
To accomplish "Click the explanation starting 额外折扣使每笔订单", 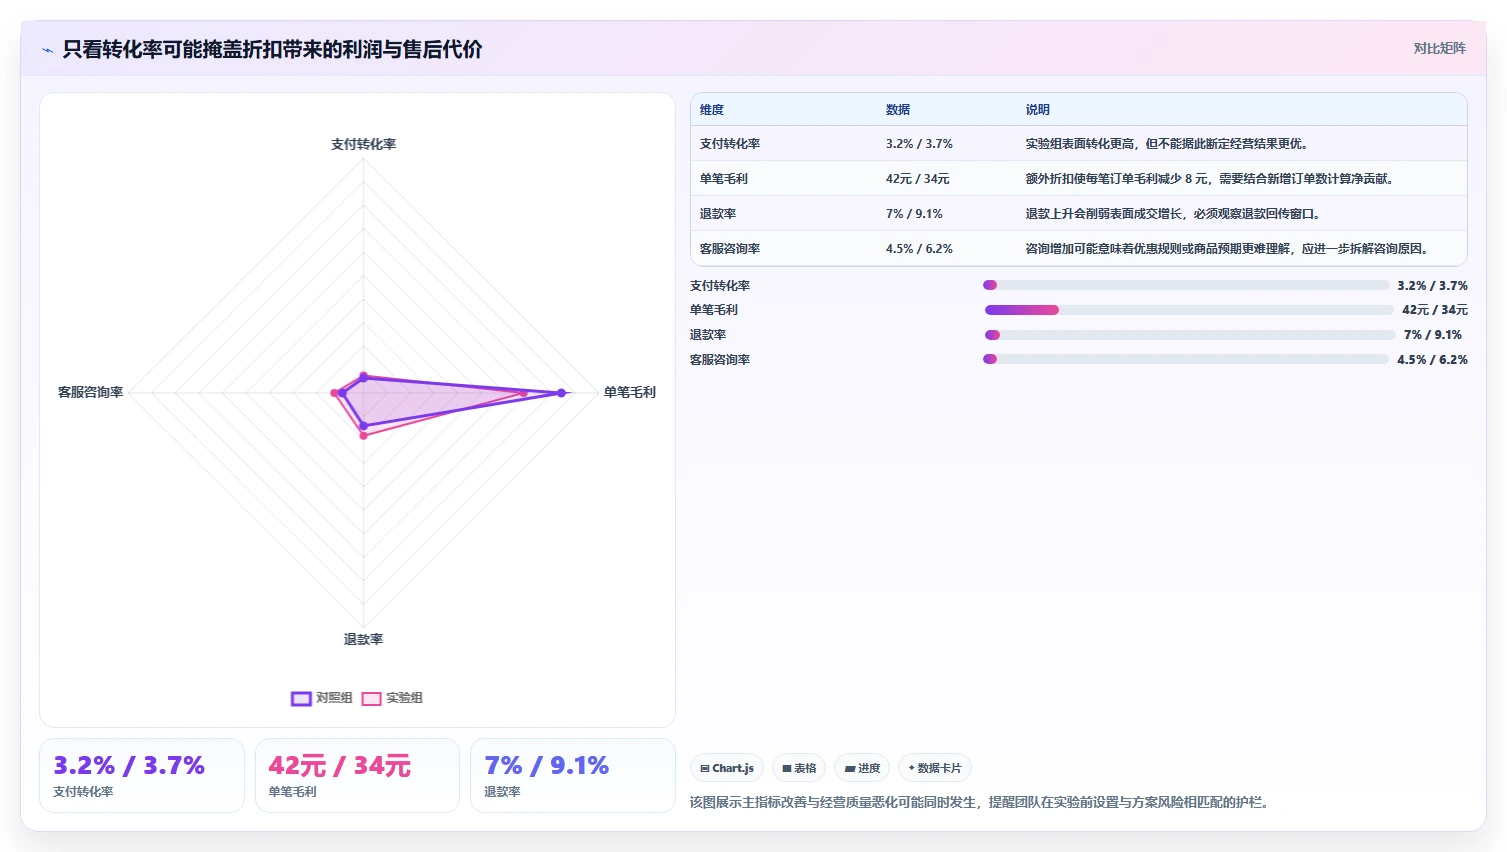I will 1210,179.
